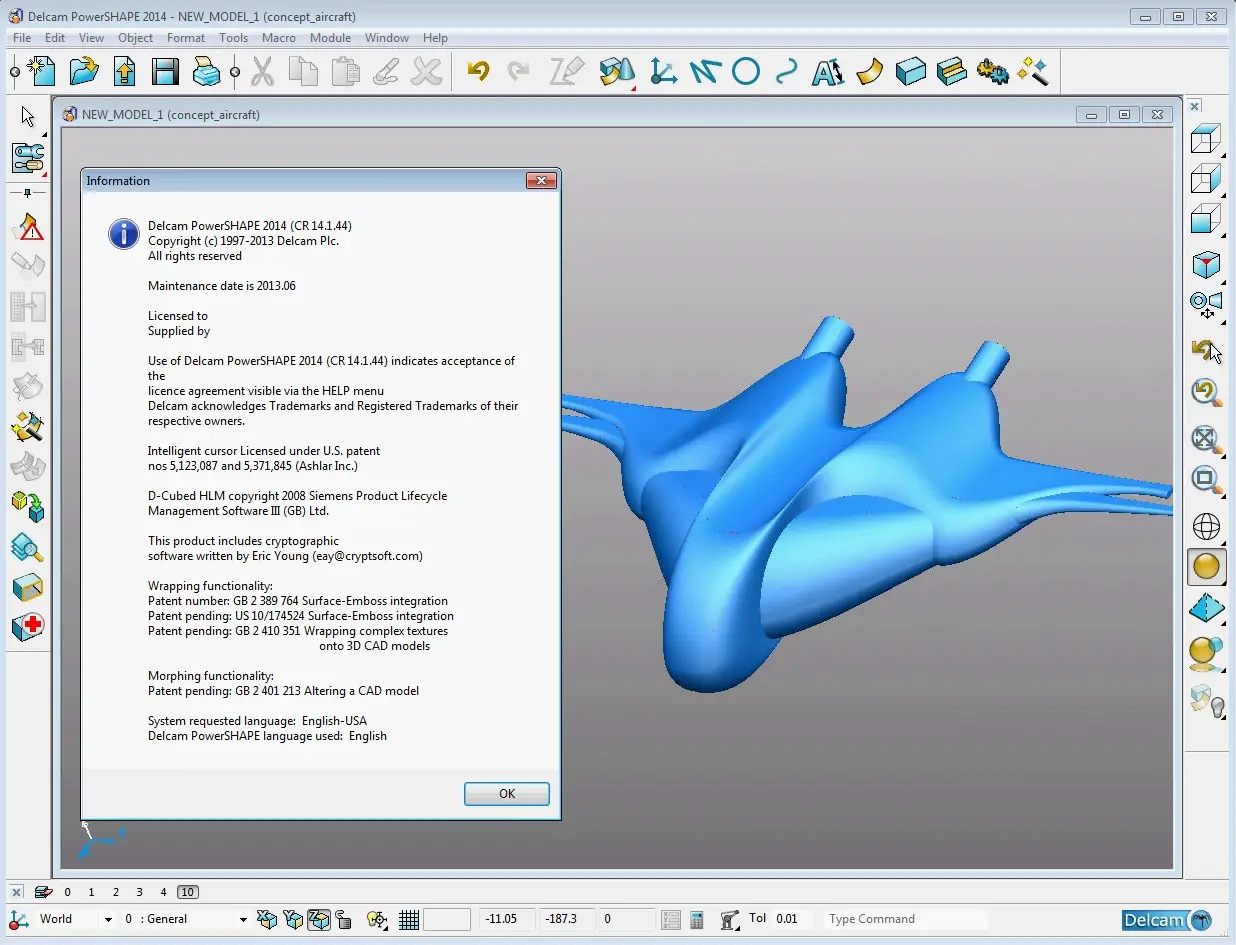Toggle level 3 visibility
1236x945 pixels.
(x=139, y=892)
